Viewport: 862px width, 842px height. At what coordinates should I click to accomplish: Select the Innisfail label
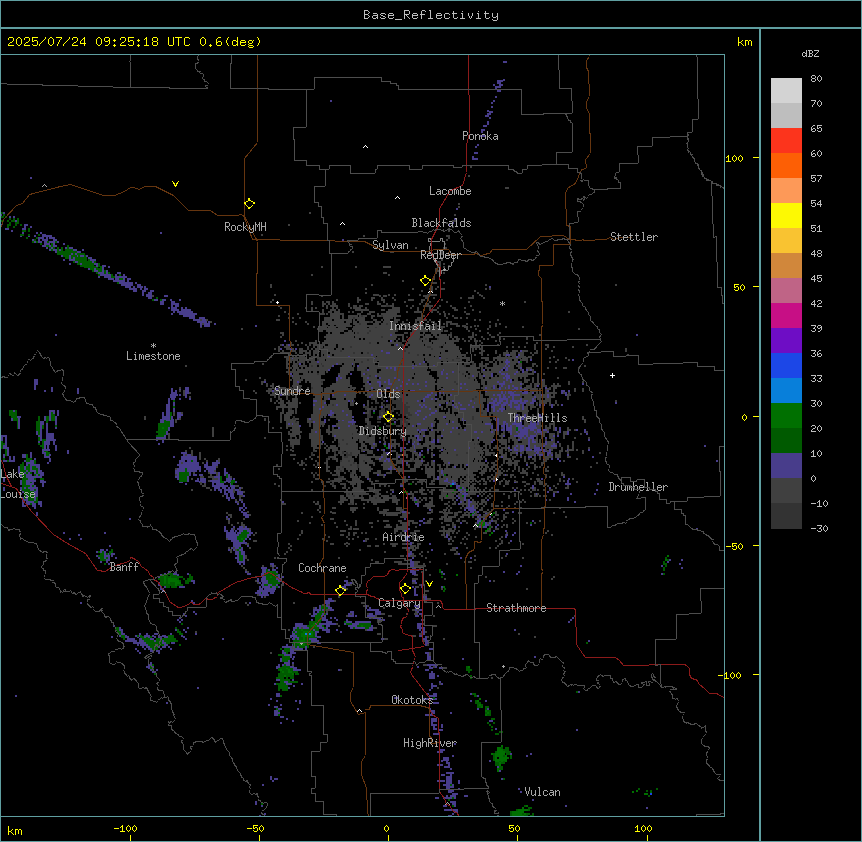point(416,326)
